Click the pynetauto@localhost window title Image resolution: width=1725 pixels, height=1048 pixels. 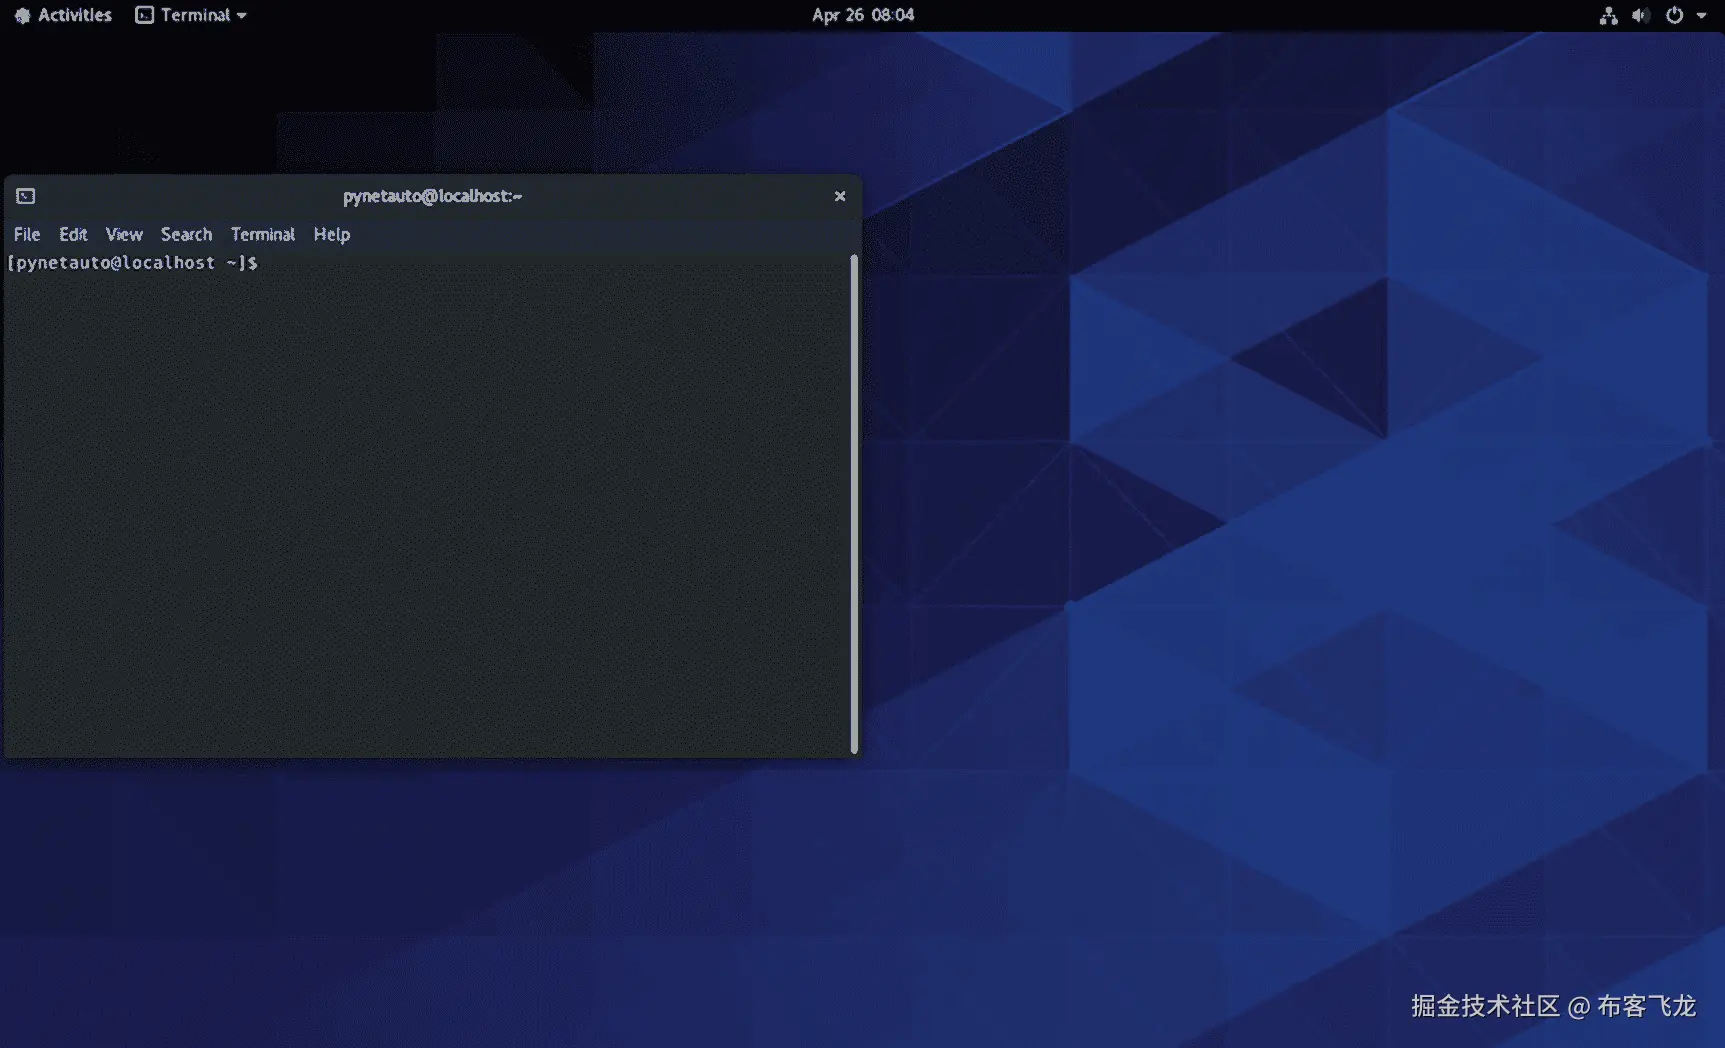tap(432, 196)
